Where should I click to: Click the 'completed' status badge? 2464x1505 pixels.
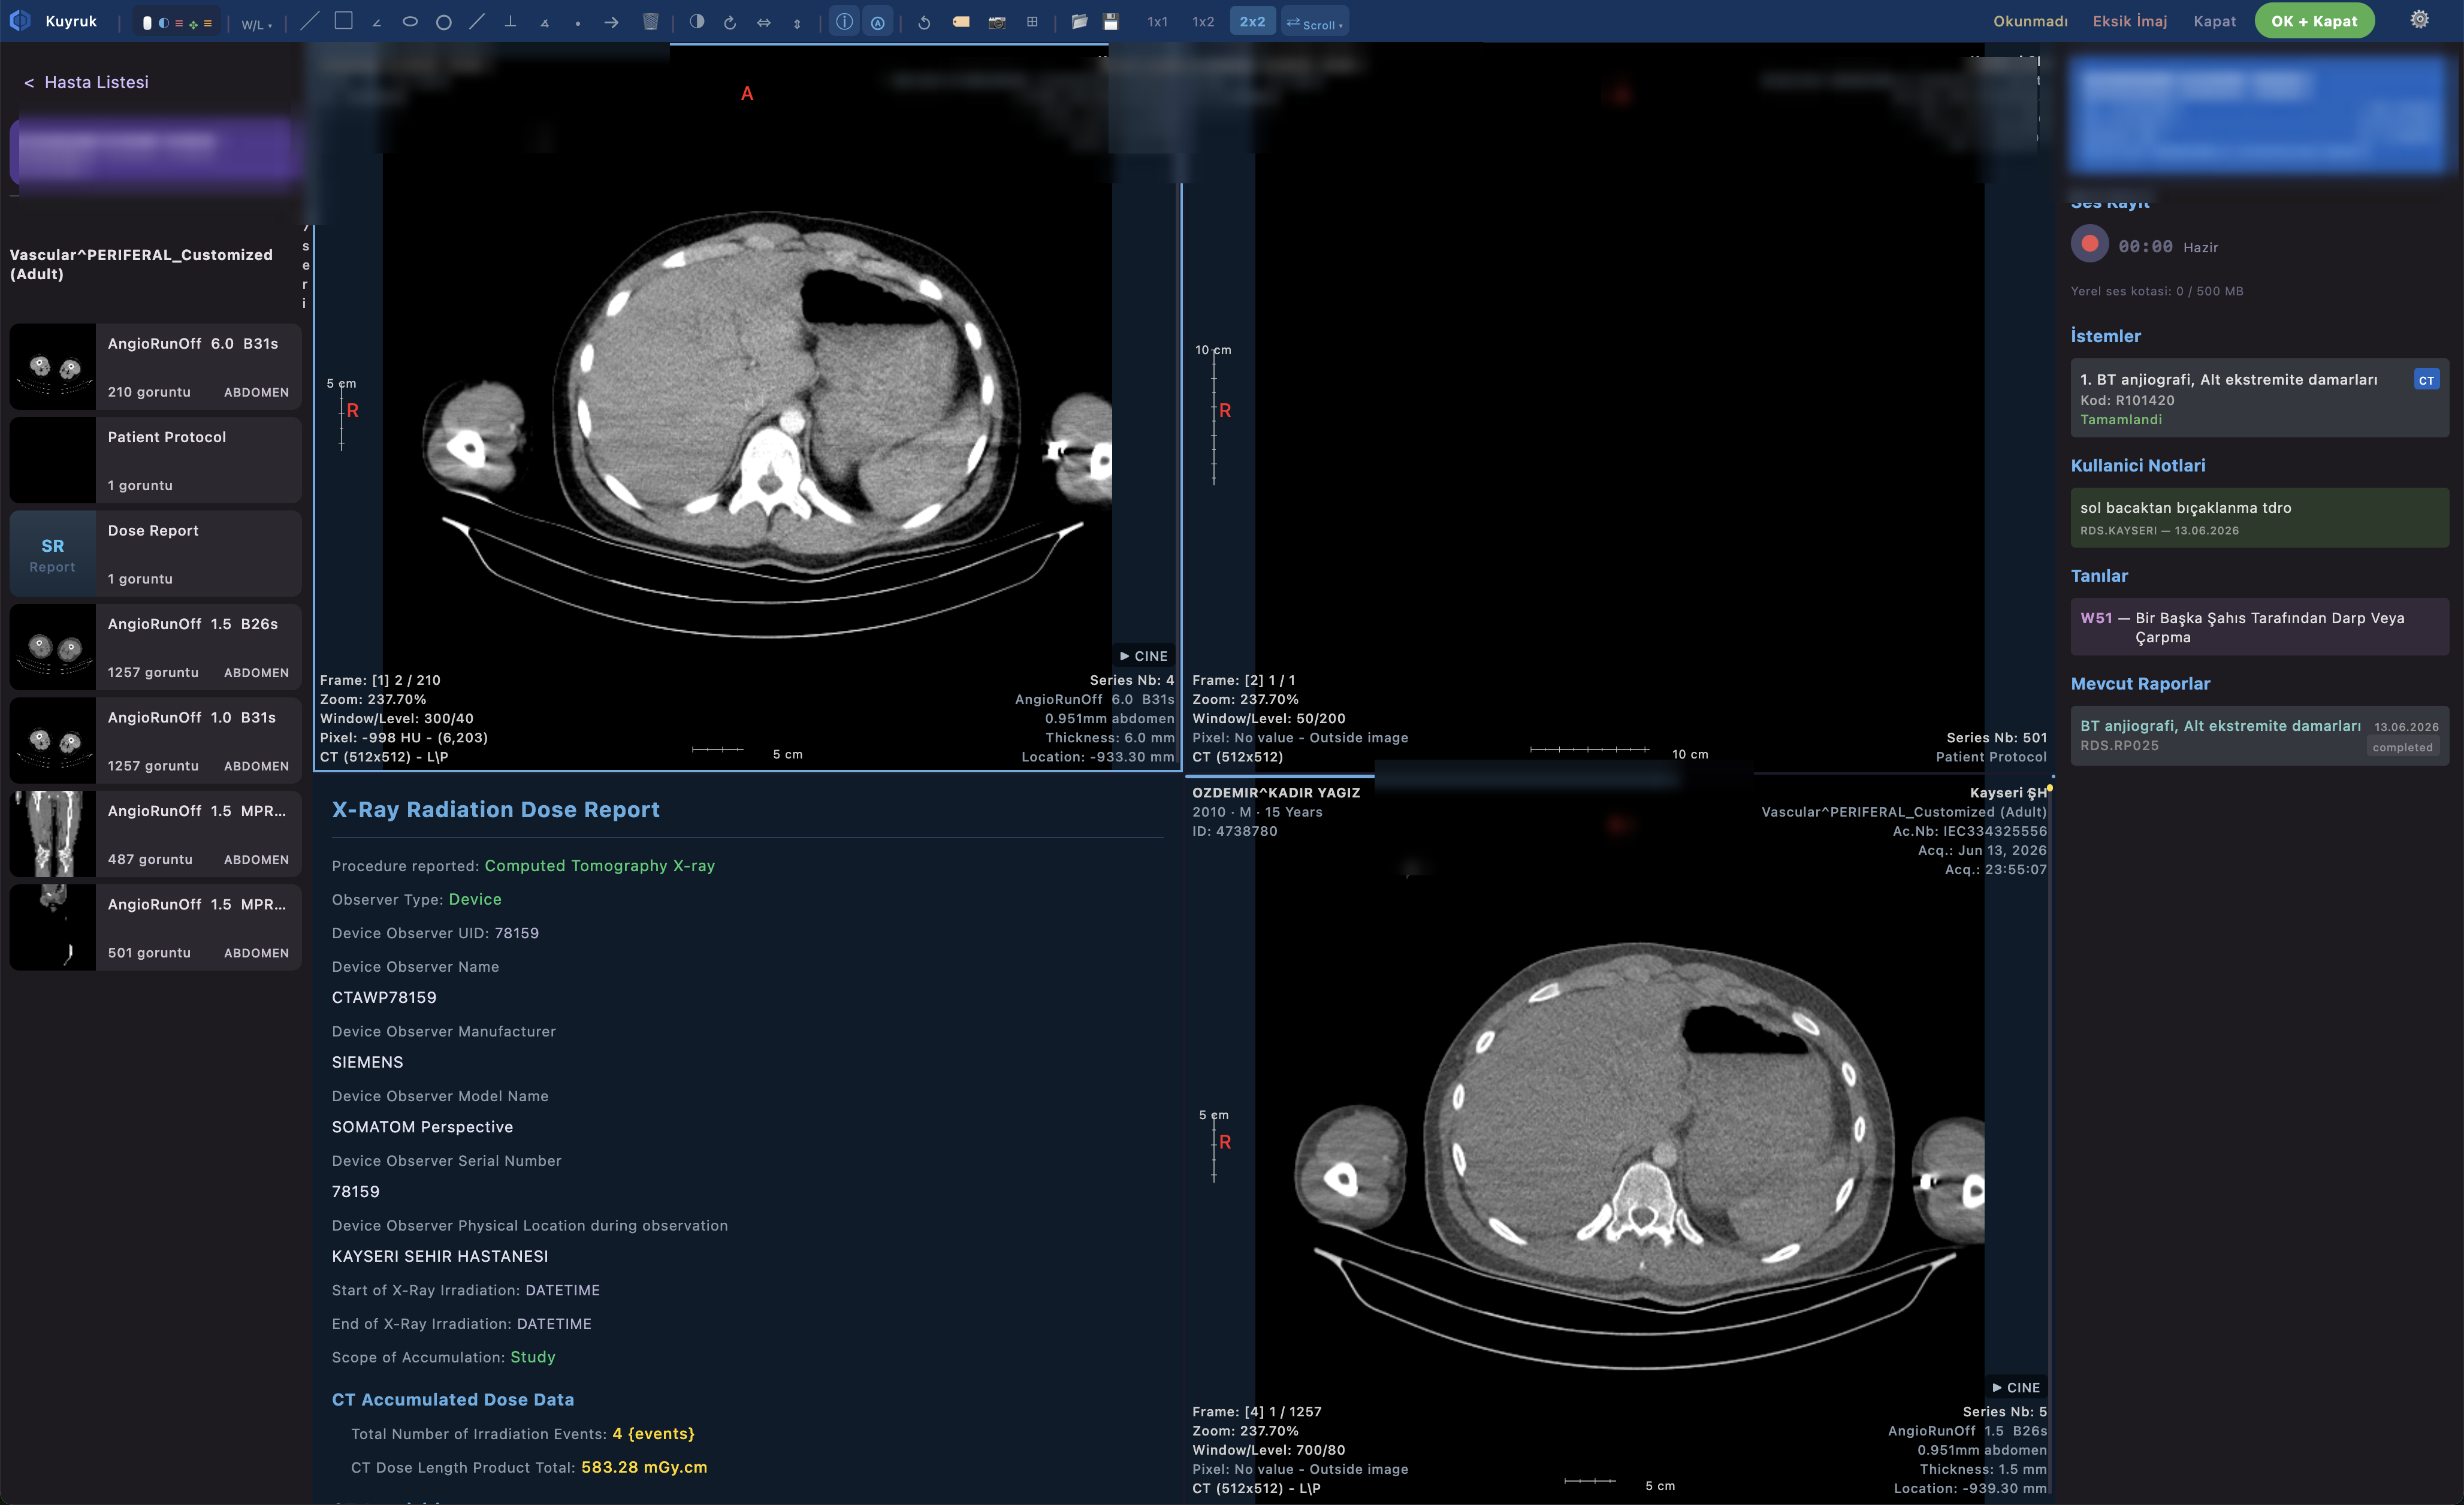2402,747
